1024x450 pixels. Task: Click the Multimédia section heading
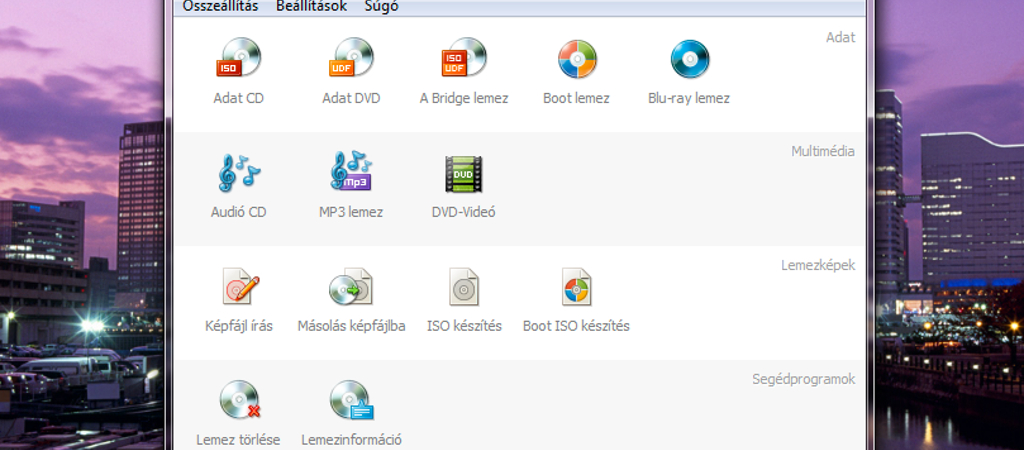[x=823, y=152]
